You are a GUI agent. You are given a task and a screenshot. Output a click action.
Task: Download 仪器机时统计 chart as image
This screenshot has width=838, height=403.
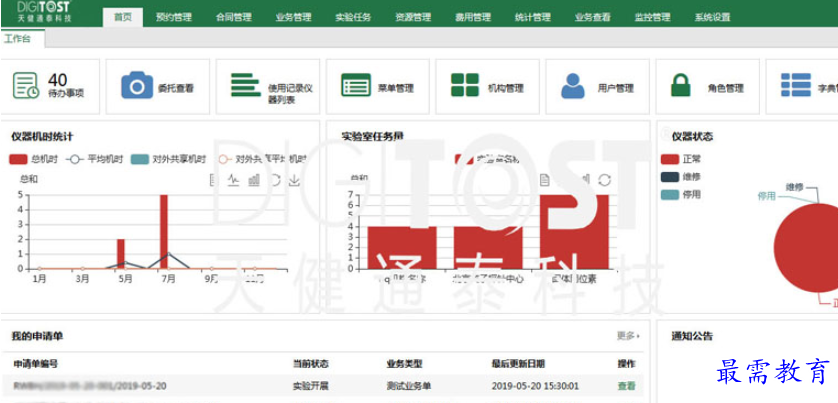coord(294,180)
